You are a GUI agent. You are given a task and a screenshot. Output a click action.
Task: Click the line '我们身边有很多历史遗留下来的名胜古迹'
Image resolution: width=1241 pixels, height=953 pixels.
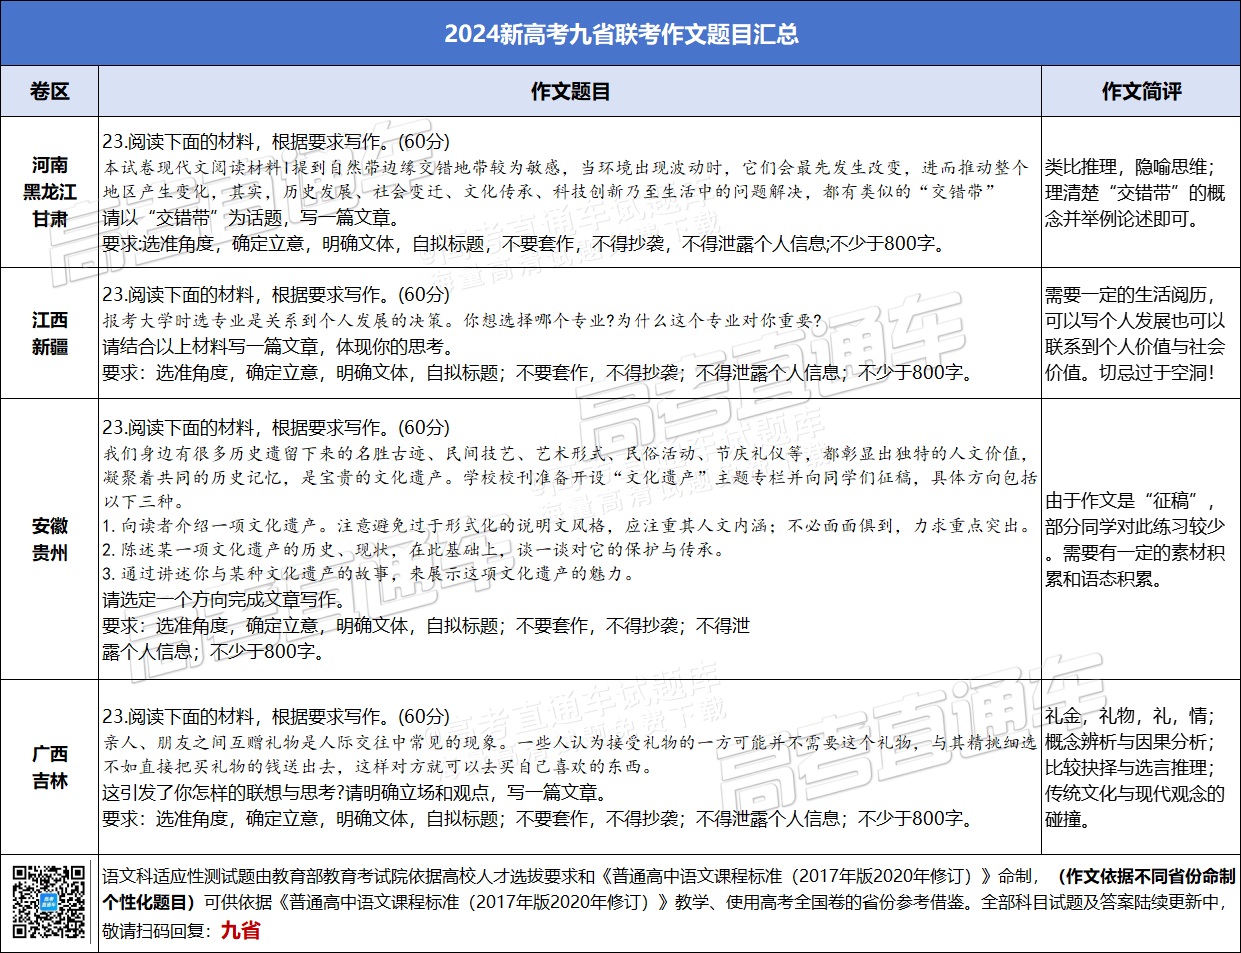pos(265,454)
